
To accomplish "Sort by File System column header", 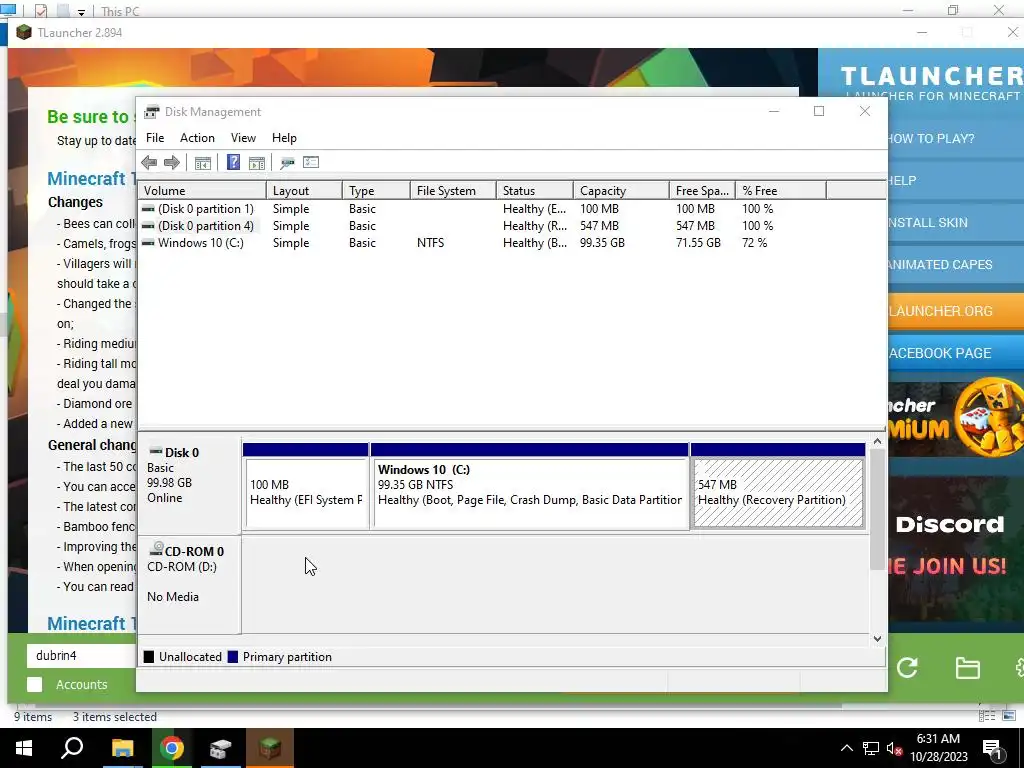I will [x=453, y=191].
